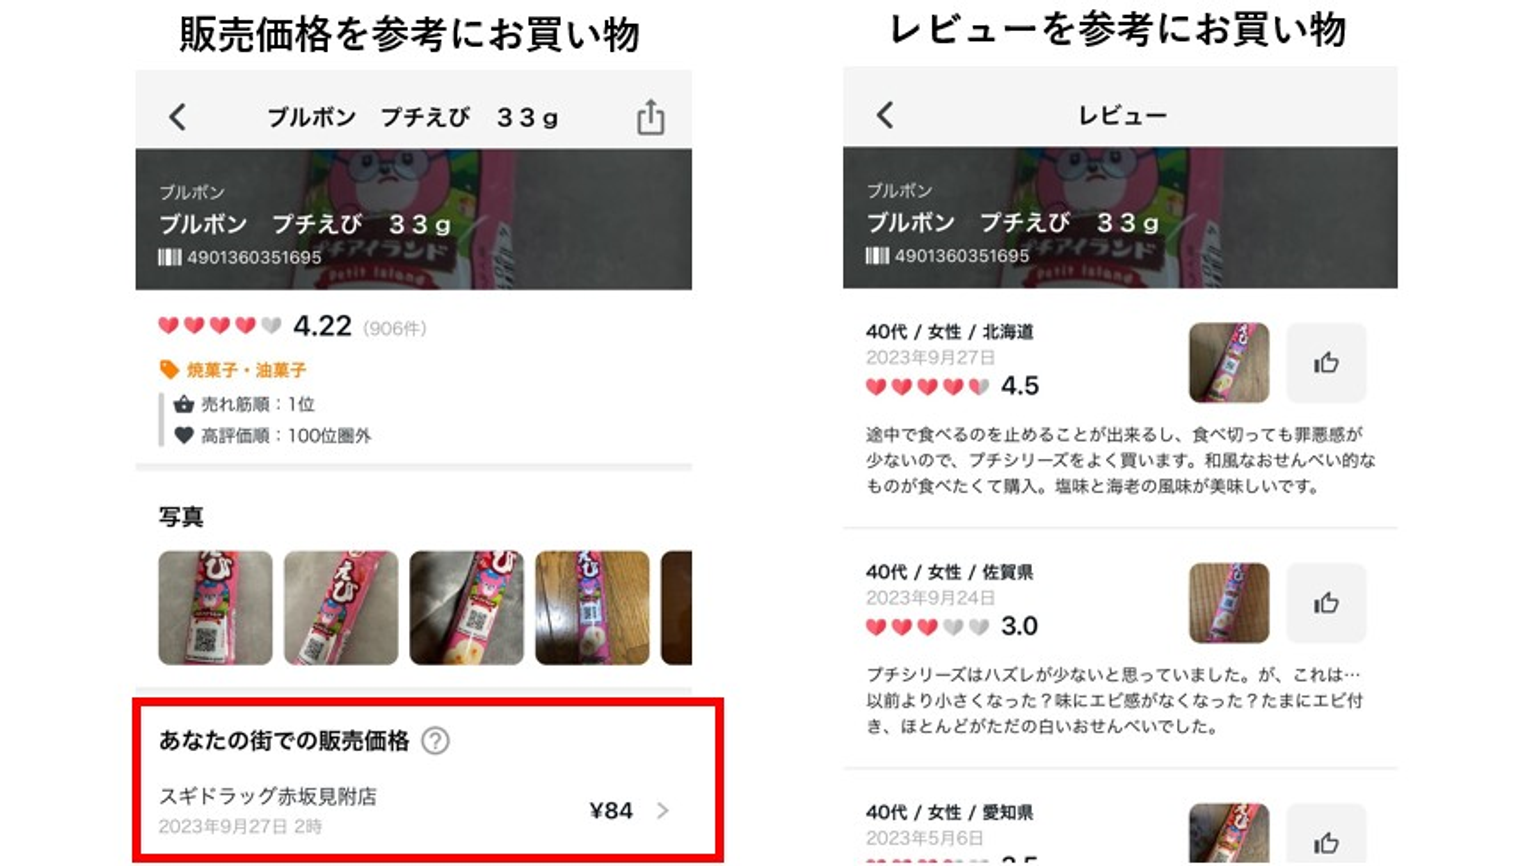View the second product photo thumbnail

click(x=341, y=608)
